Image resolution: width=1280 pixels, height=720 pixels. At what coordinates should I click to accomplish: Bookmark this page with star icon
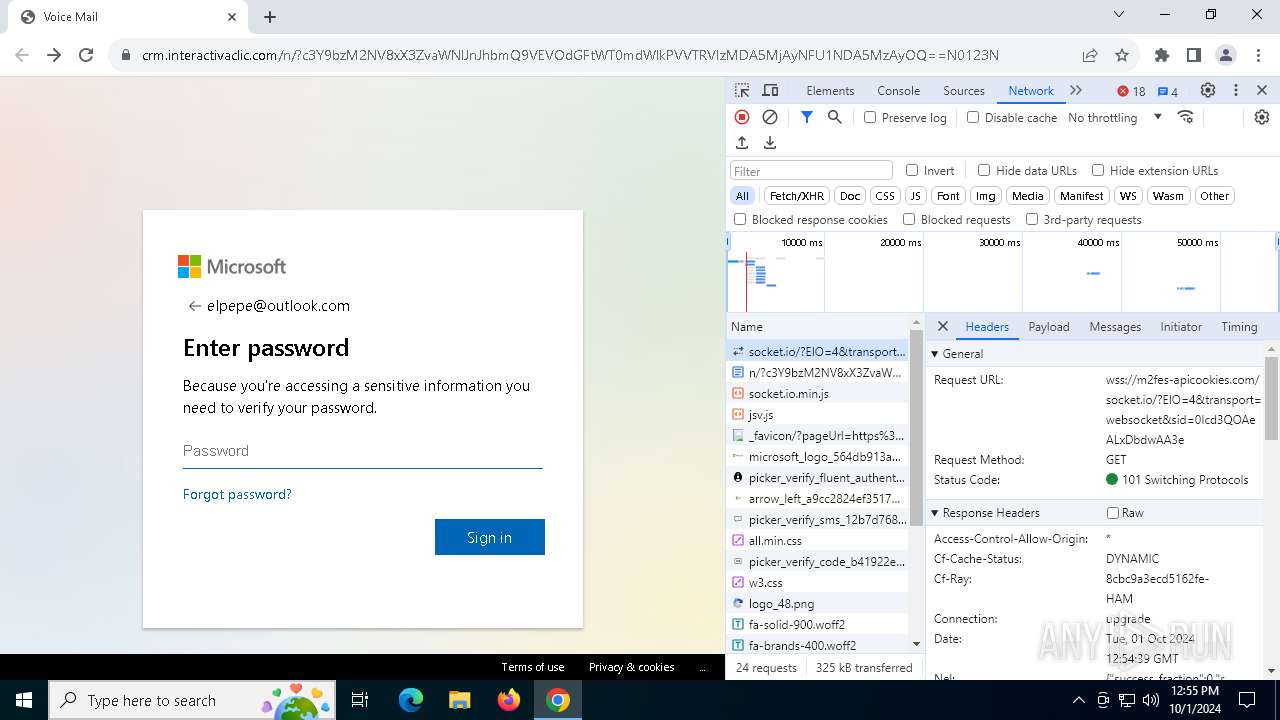tap(1122, 55)
